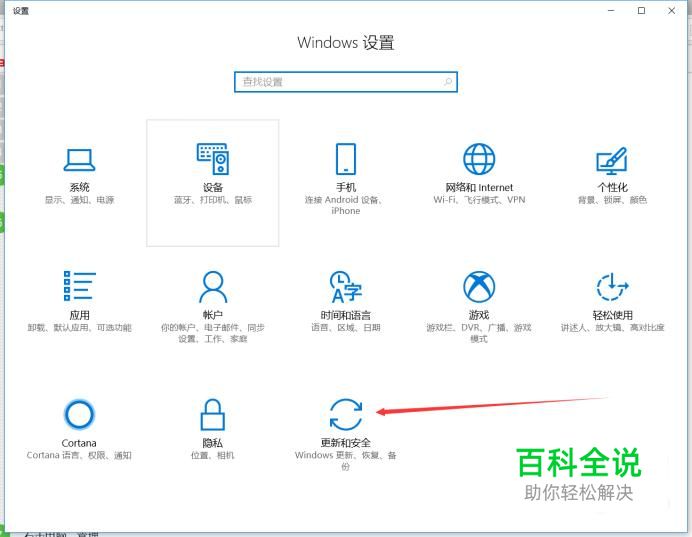Open the 更新和安全 refresh icon
The width and height of the screenshot is (692, 537).
click(346, 414)
